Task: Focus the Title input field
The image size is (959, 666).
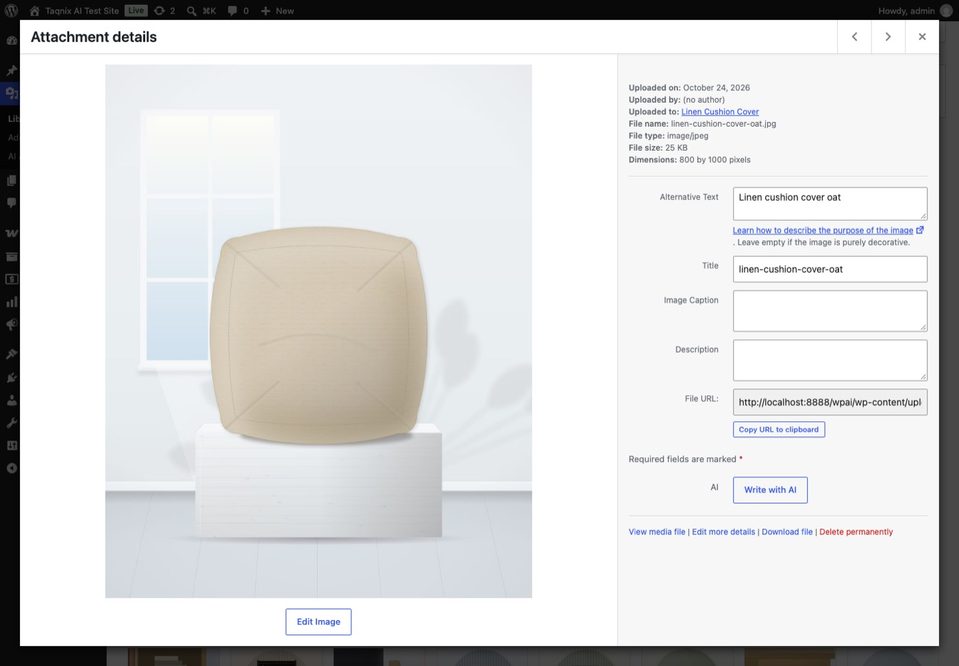Action: click(830, 269)
